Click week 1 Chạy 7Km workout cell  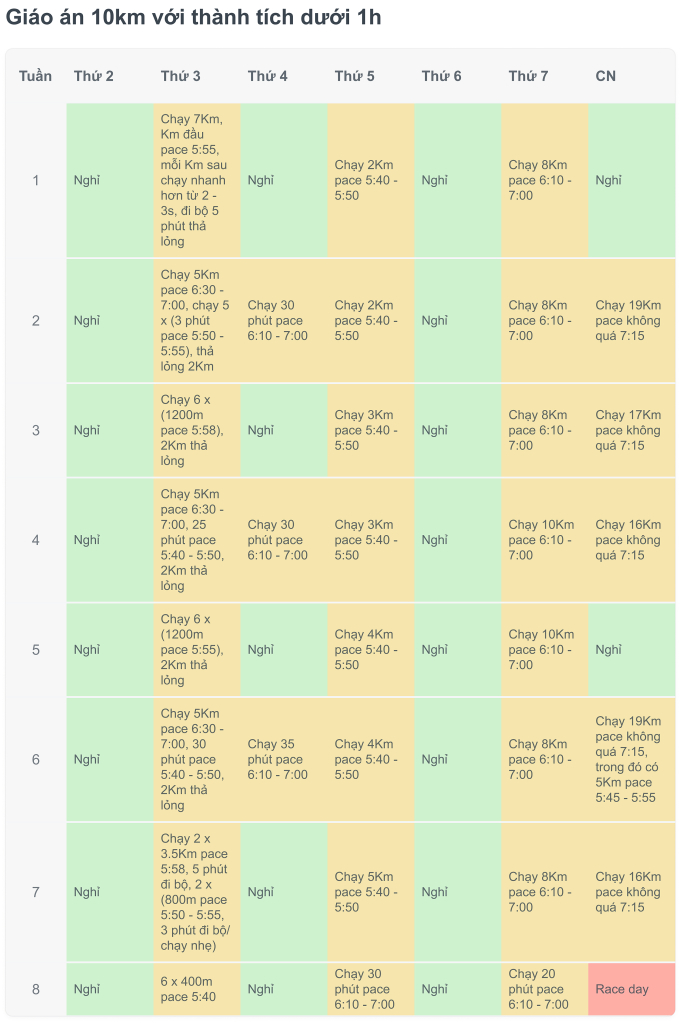(x=196, y=180)
